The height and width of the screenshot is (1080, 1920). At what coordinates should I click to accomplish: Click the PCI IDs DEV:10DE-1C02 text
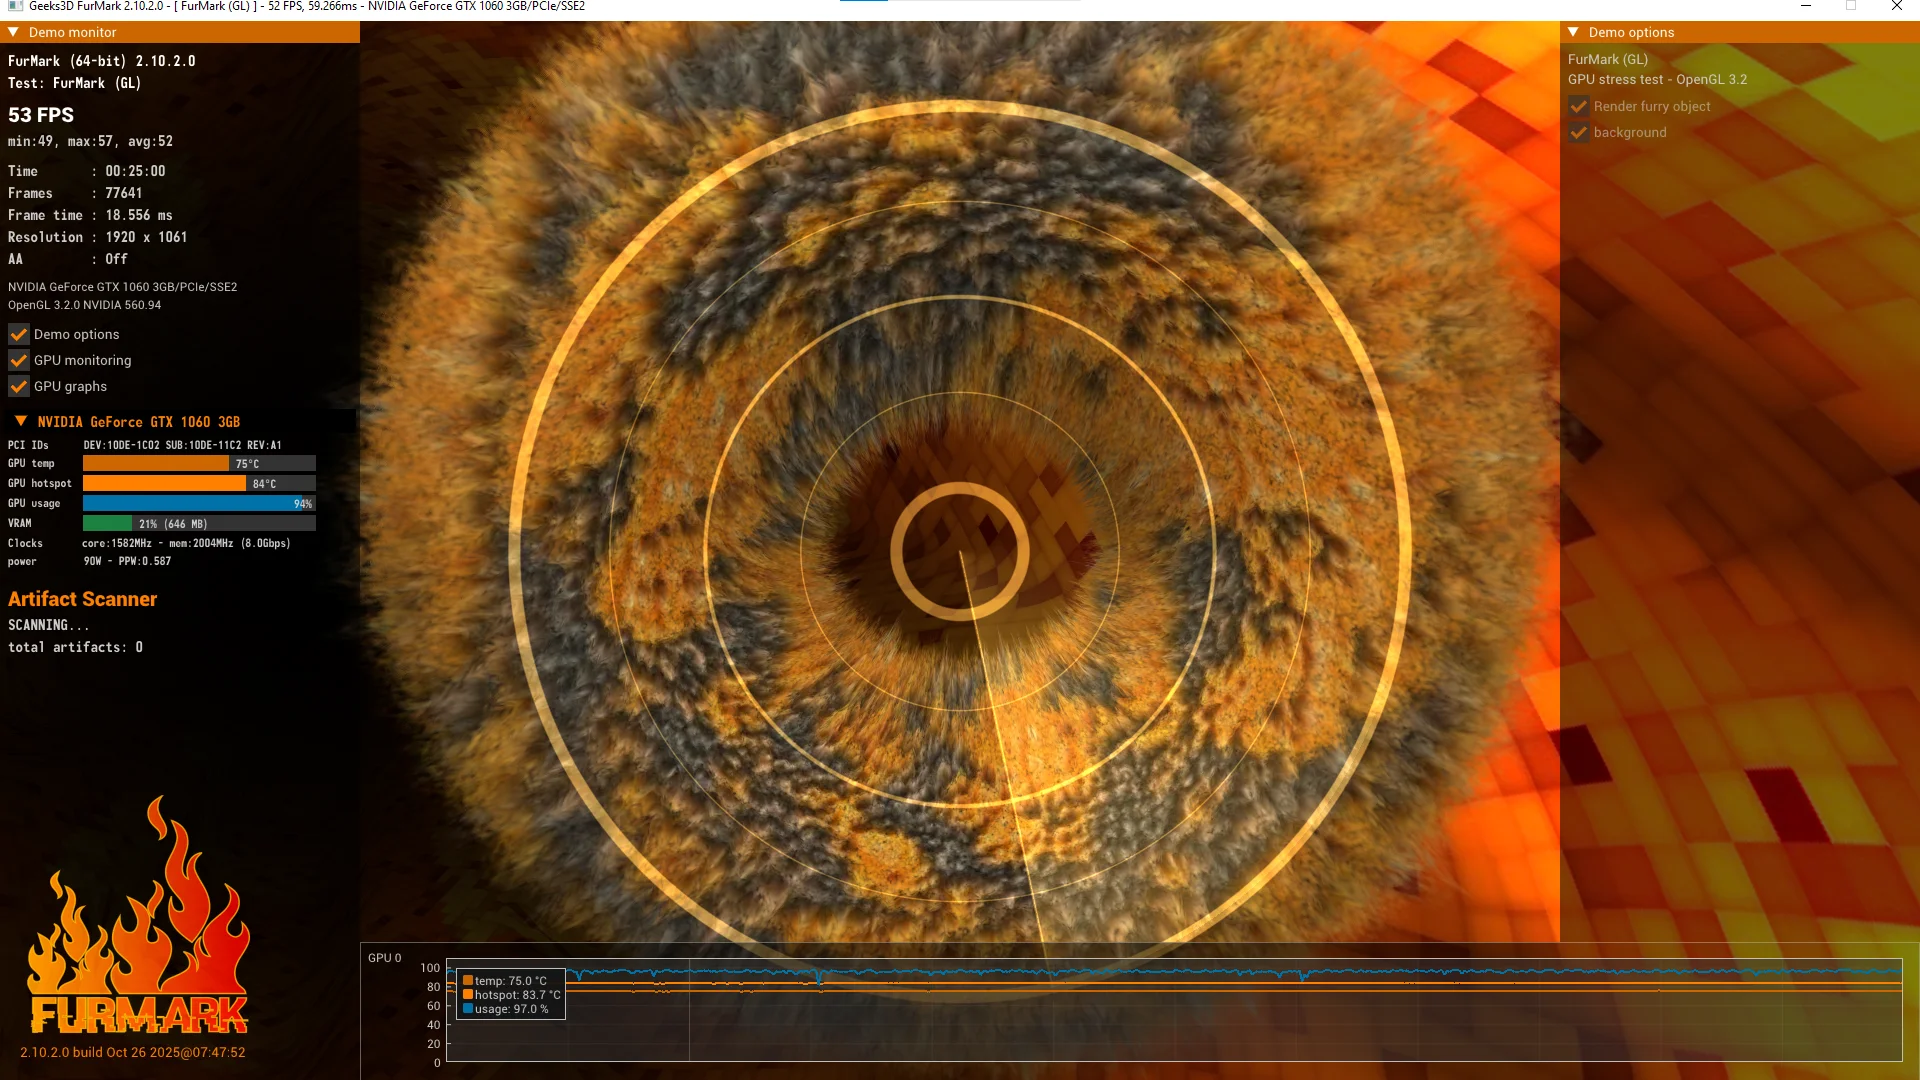point(183,445)
